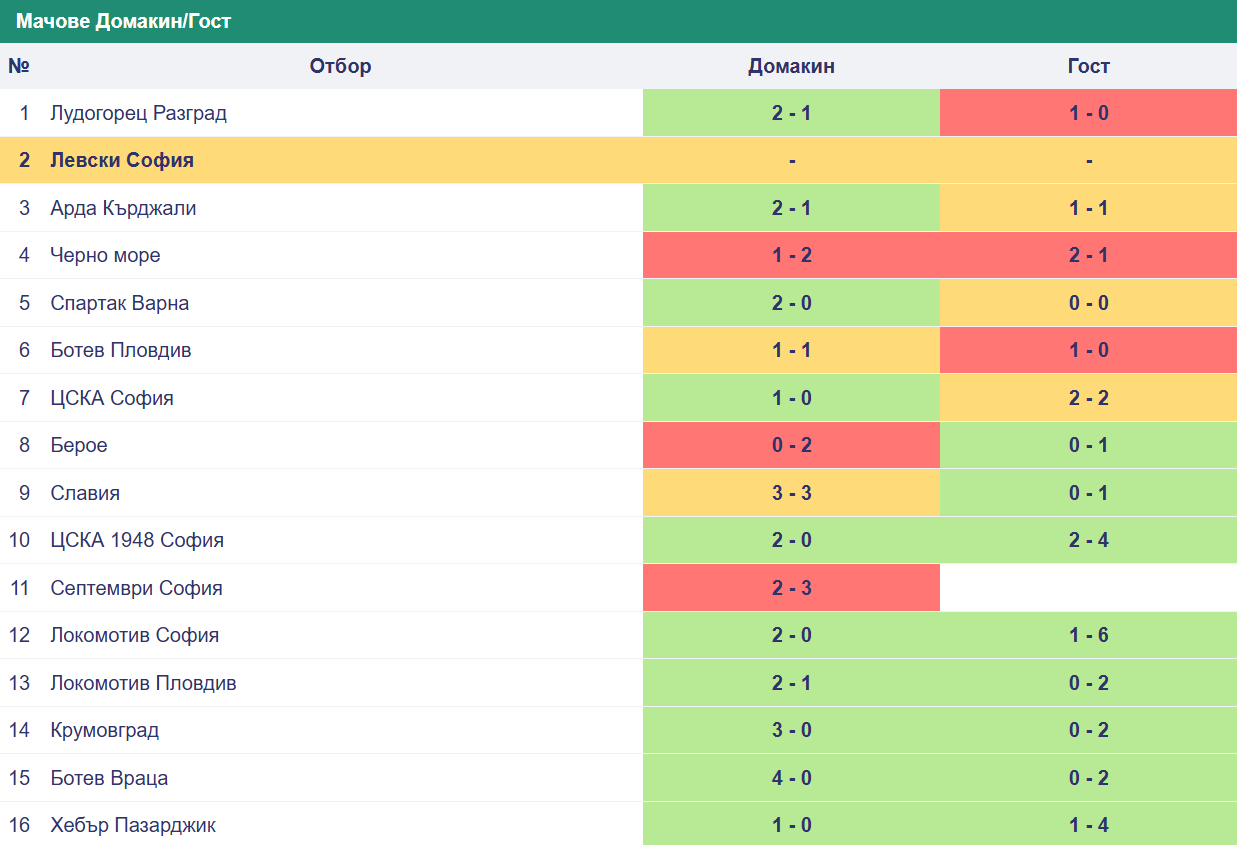This screenshot has width=1237, height=845.
Task: Open Ботев Враца away result 0 - 2
Action: click(x=1088, y=778)
